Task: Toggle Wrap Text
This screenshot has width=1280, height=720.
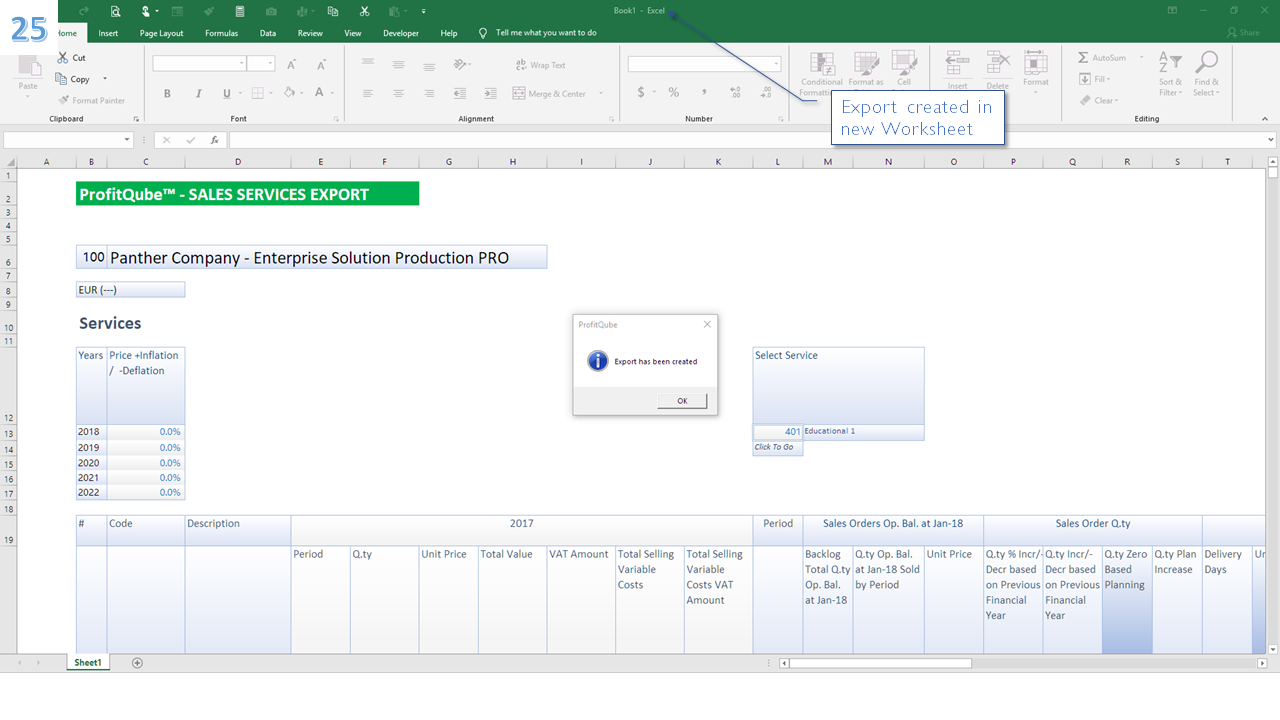Action: pyautogui.click(x=541, y=65)
